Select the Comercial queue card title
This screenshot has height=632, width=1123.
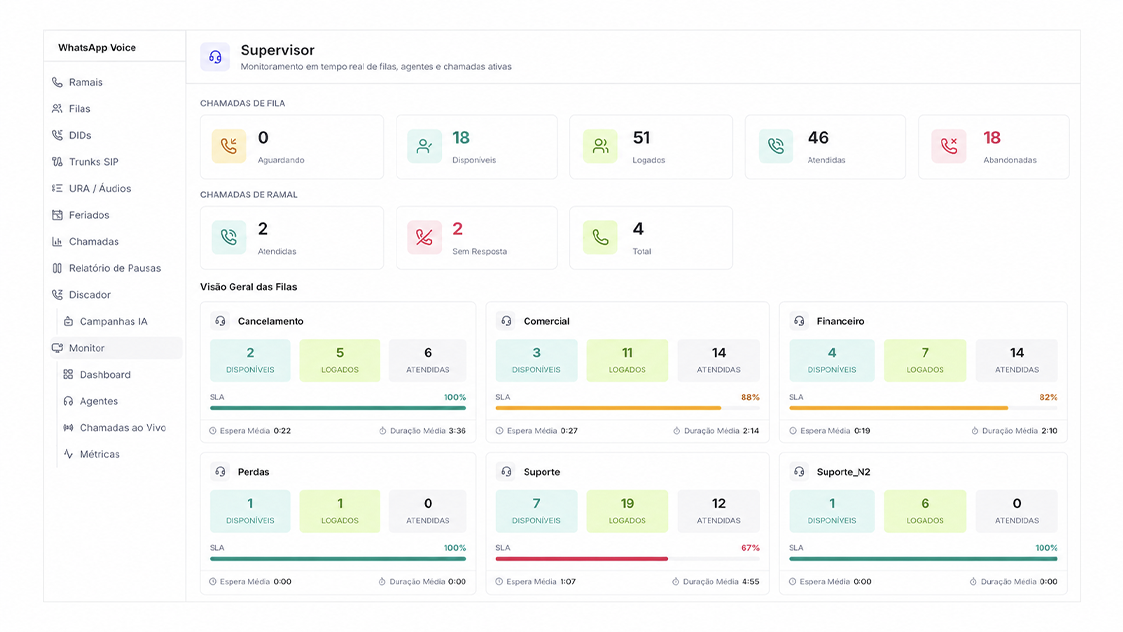546,321
